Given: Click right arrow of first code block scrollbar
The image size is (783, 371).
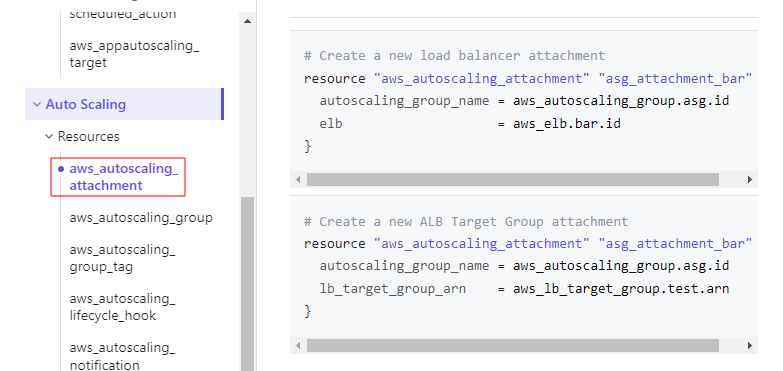Looking at the screenshot, I should click(750, 179).
